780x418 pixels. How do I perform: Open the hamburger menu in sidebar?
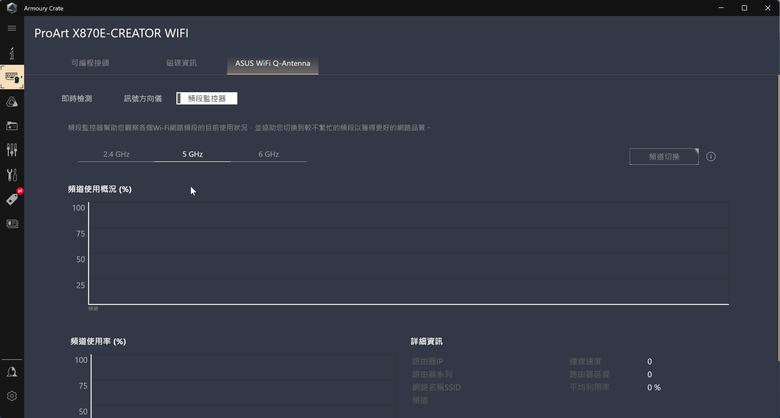(x=11, y=28)
